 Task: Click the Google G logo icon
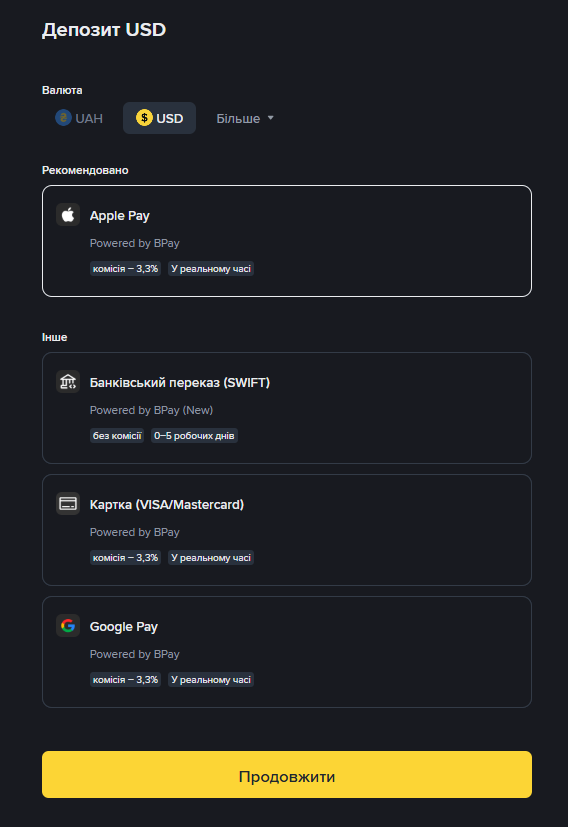pos(68,626)
